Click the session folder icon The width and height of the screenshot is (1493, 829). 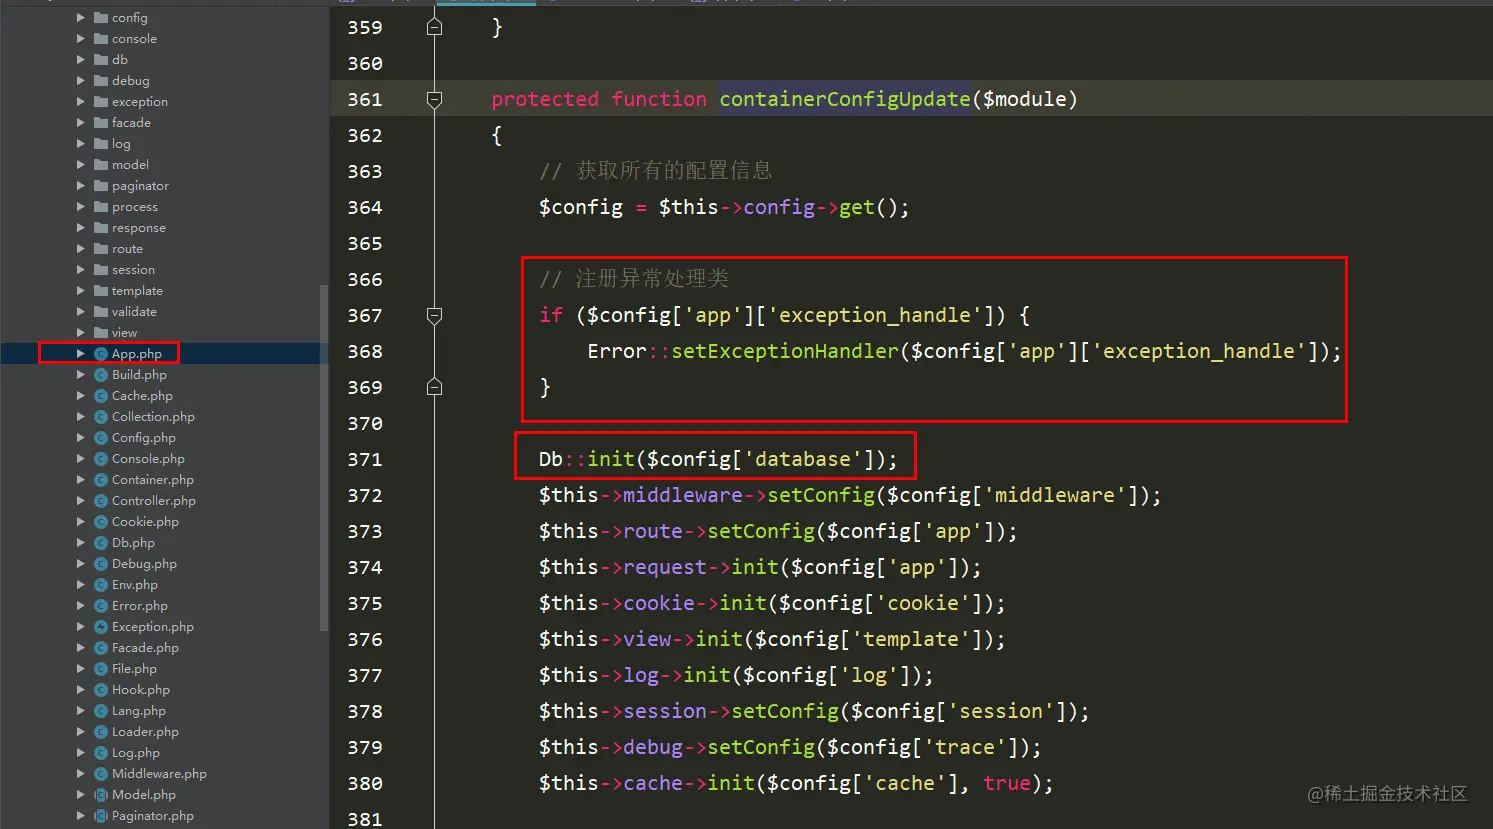pyautogui.click(x=101, y=270)
